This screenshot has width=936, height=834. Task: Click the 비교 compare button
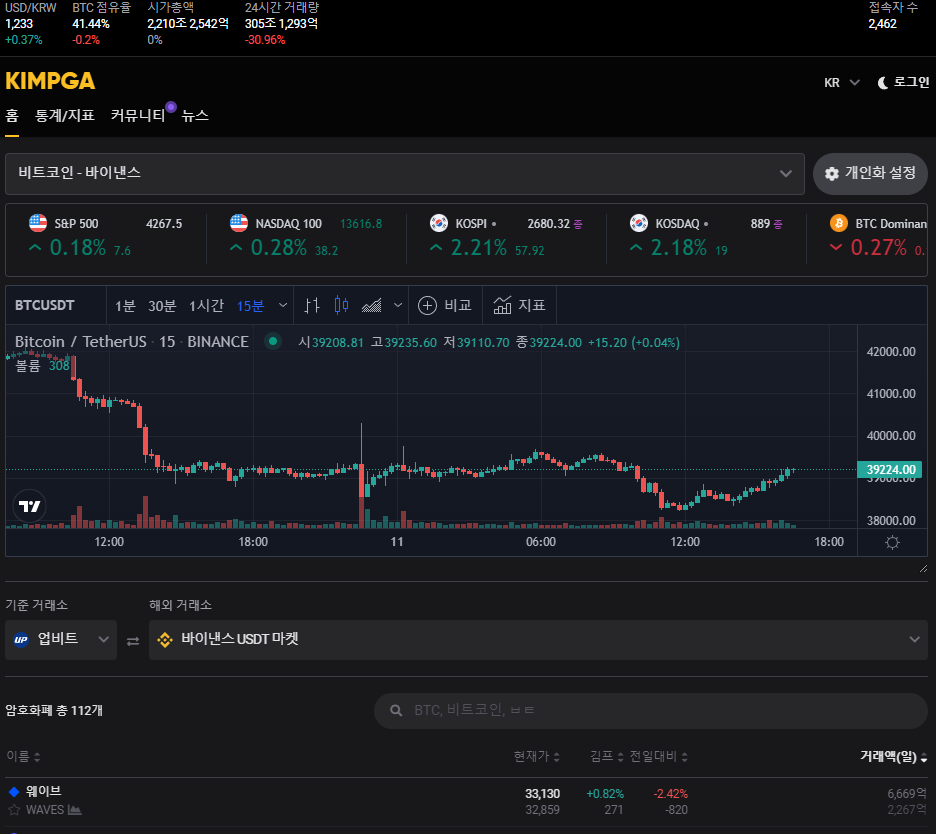pos(445,306)
